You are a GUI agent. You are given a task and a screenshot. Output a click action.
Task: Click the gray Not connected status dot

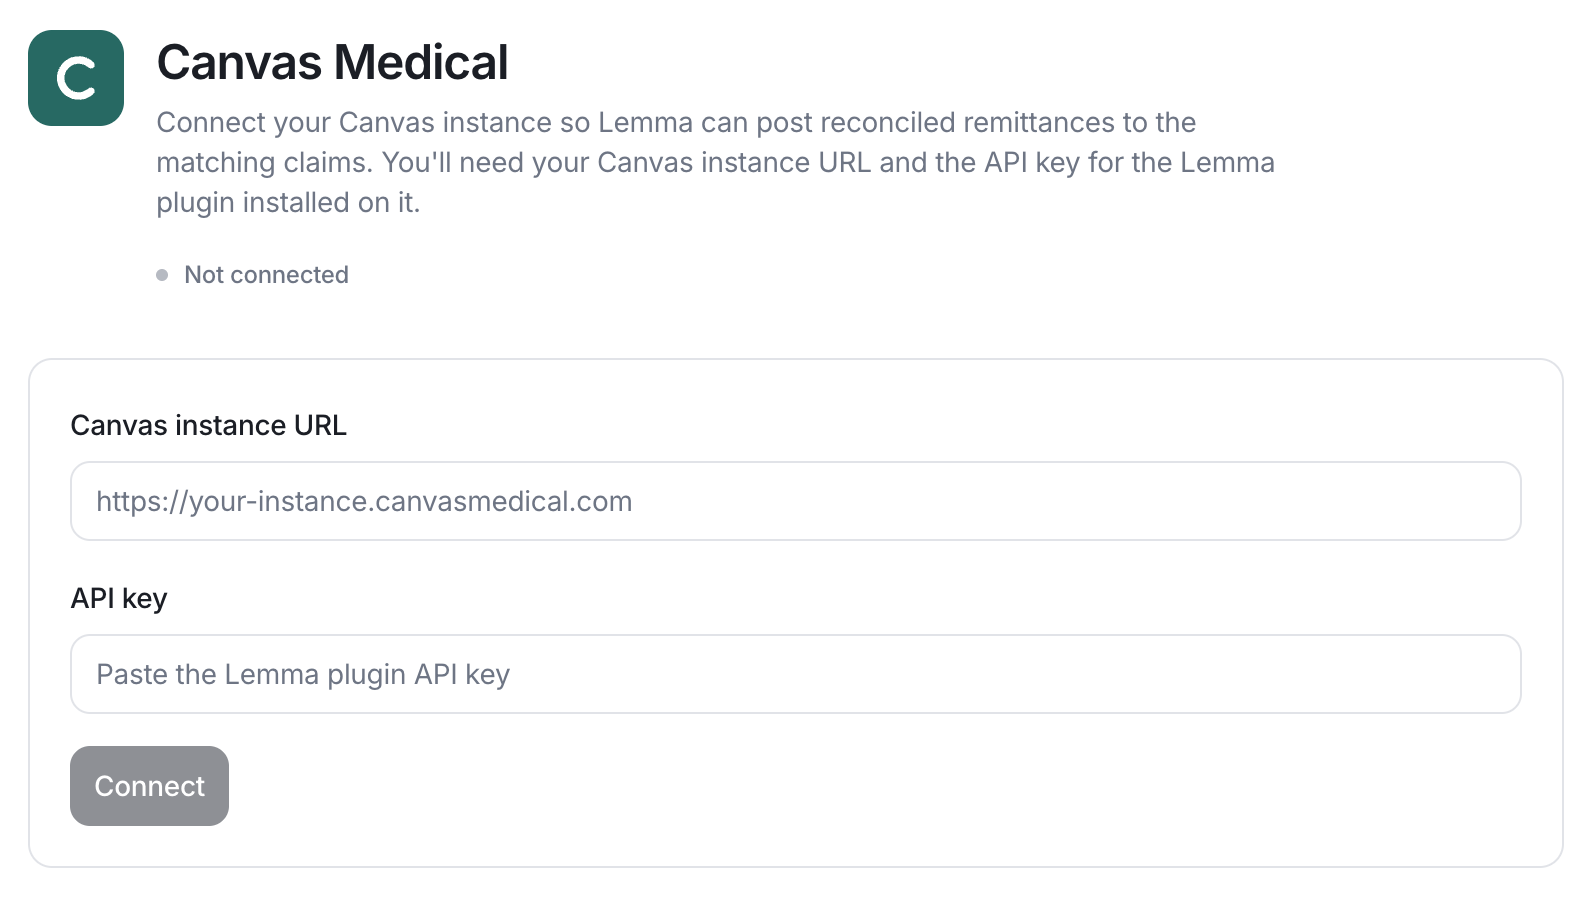tap(162, 275)
